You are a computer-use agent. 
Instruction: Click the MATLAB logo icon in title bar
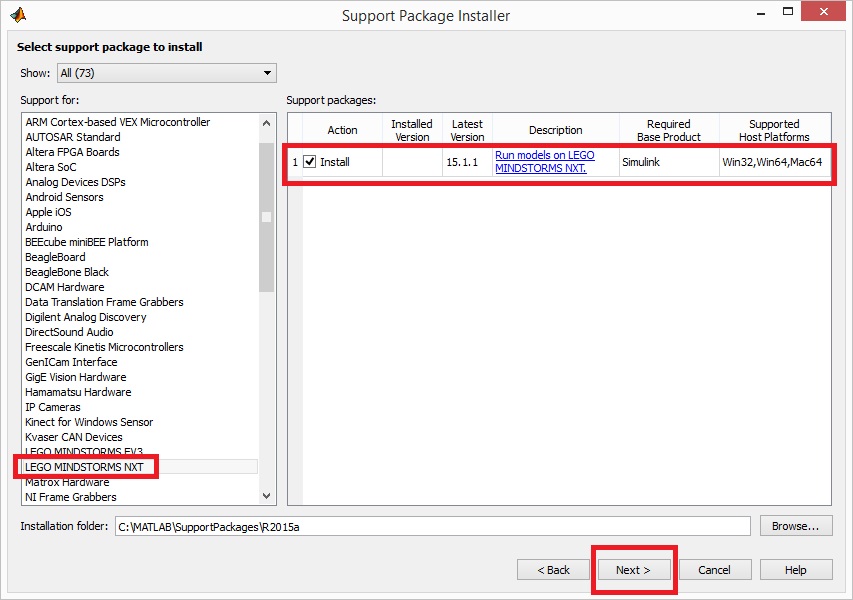pyautogui.click(x=18, y=15)
